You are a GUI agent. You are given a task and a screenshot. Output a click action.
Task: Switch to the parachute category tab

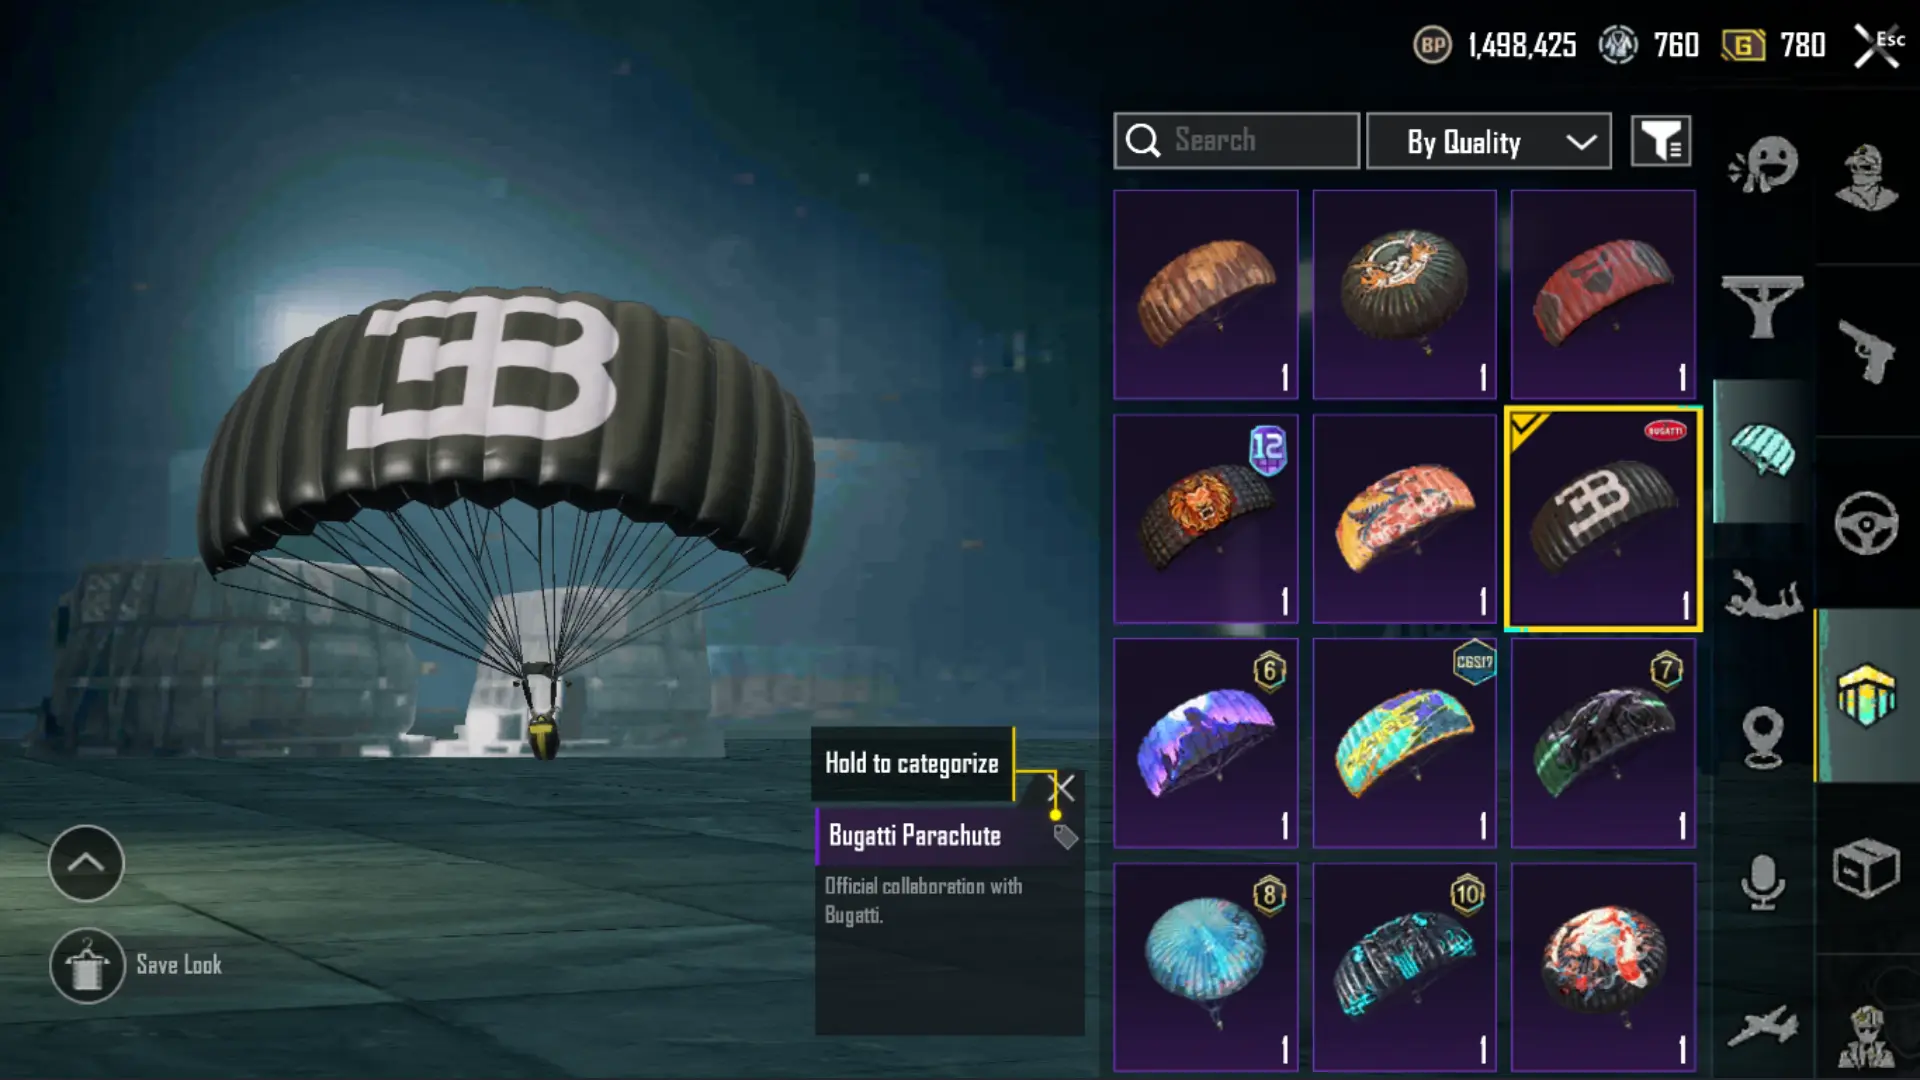(x=1763, y=451)
